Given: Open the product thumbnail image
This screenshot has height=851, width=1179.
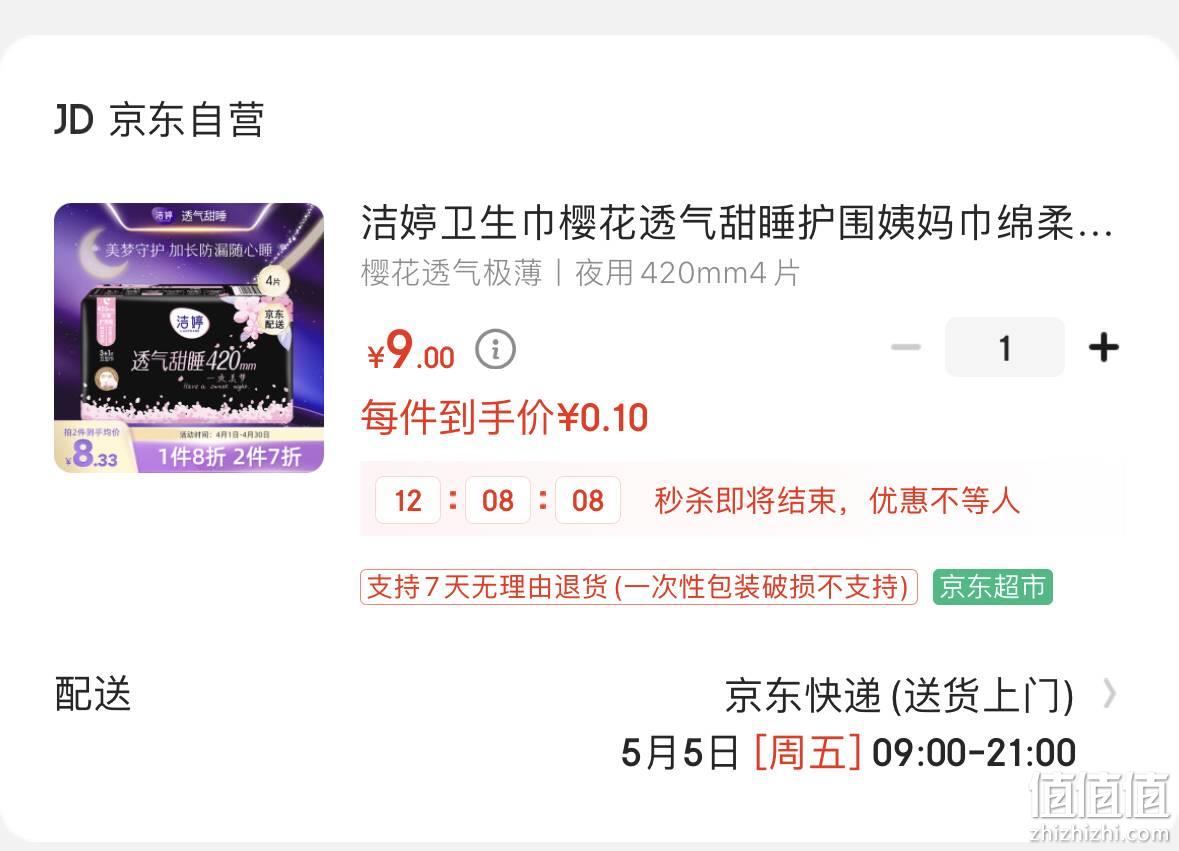Looking at the screenshot, I should click(x=189, y=338).
